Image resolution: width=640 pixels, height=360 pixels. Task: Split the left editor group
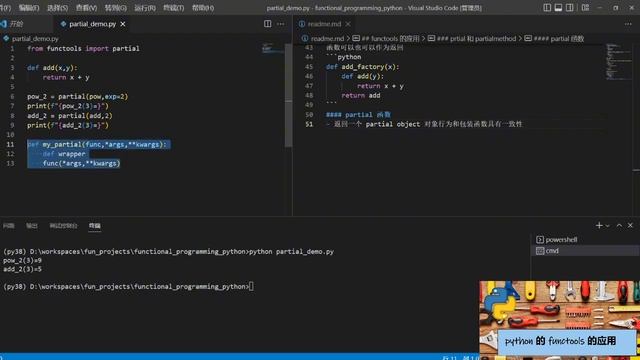267,24
